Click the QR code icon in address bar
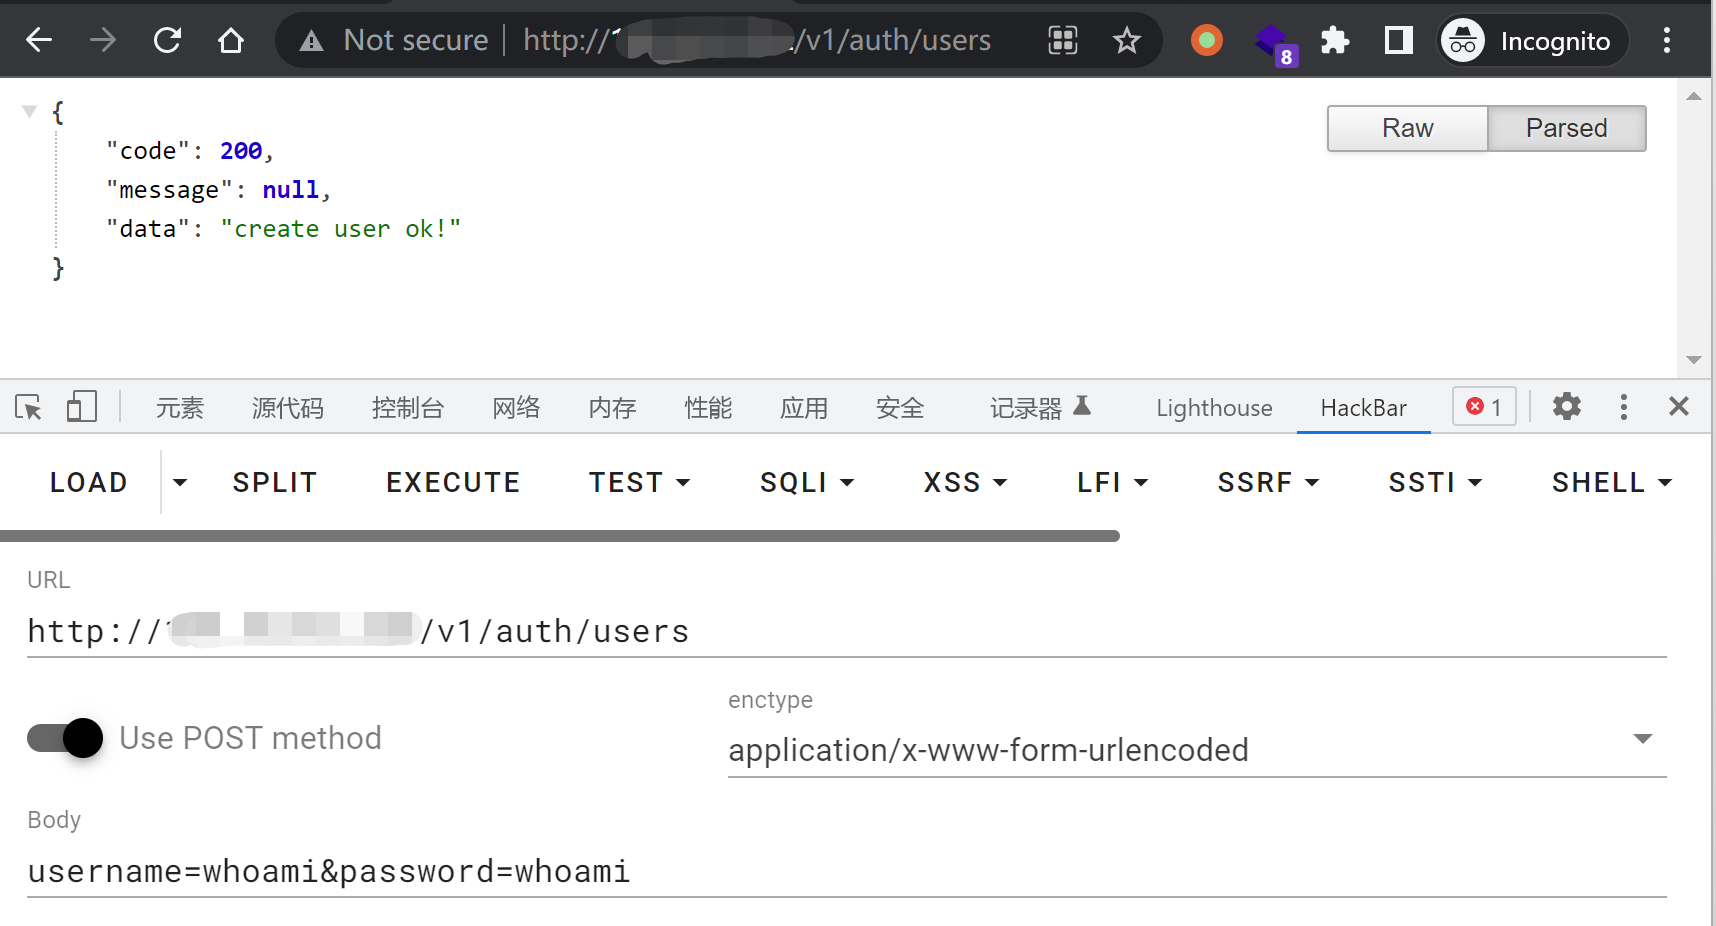 (1062, 40)
